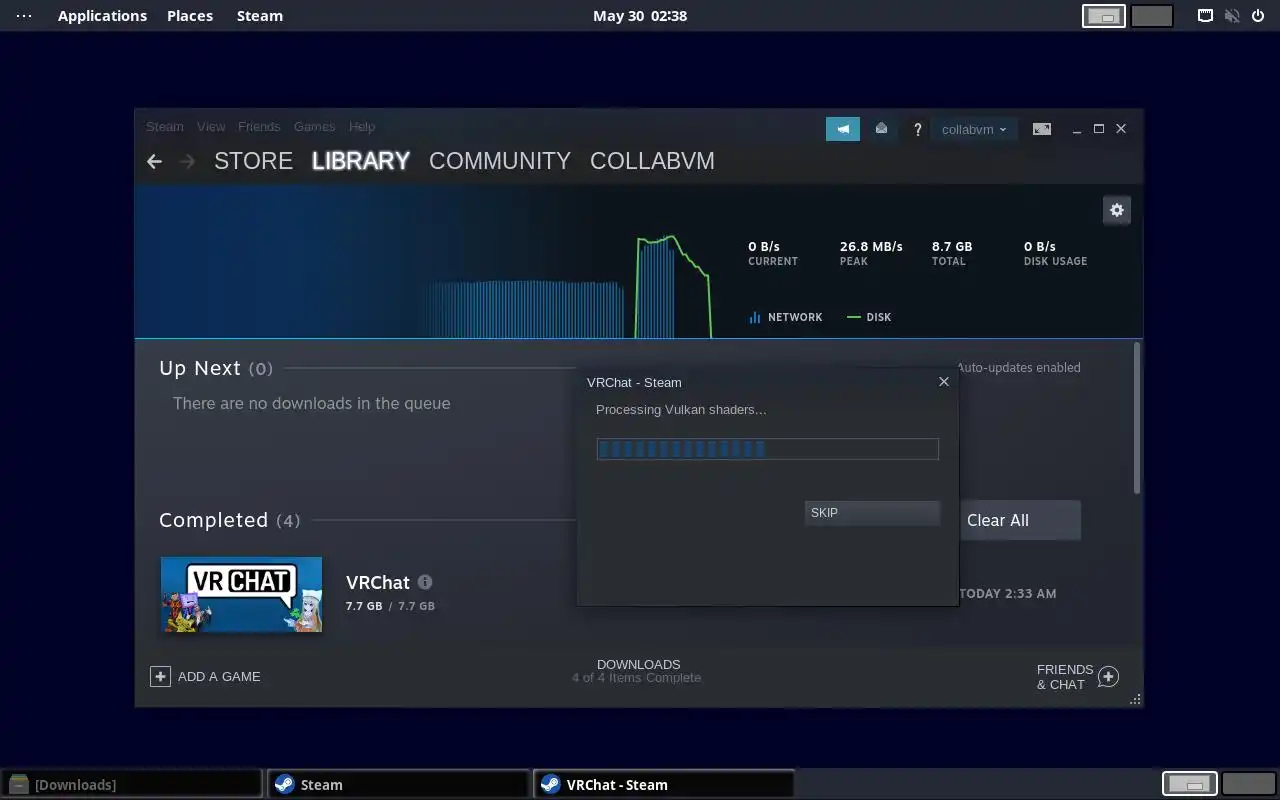Switch to first workspace in top bar

click(x=1104, y=16)
